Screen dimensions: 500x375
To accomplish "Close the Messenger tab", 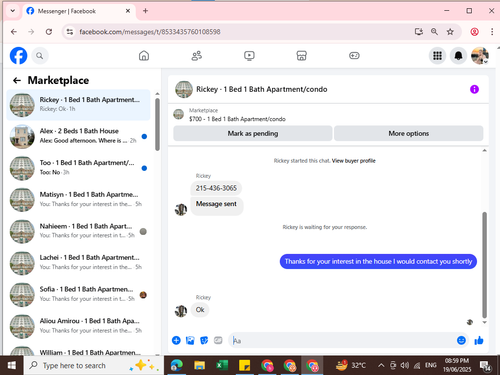I will (x=128, y=11).
